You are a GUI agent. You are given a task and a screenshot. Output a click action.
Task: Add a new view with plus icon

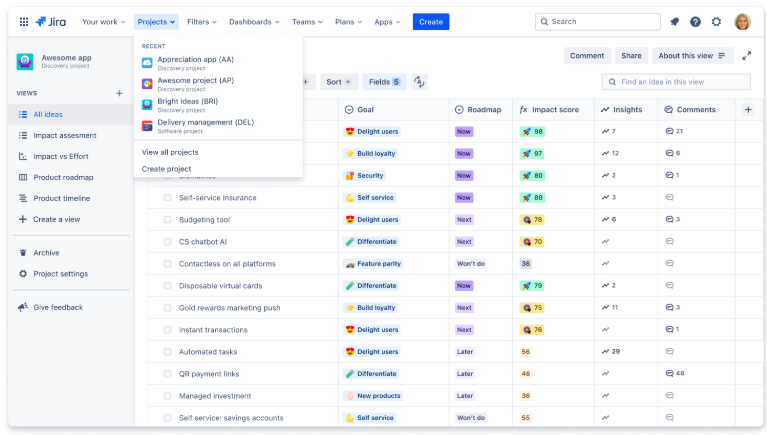click(119, 93)
